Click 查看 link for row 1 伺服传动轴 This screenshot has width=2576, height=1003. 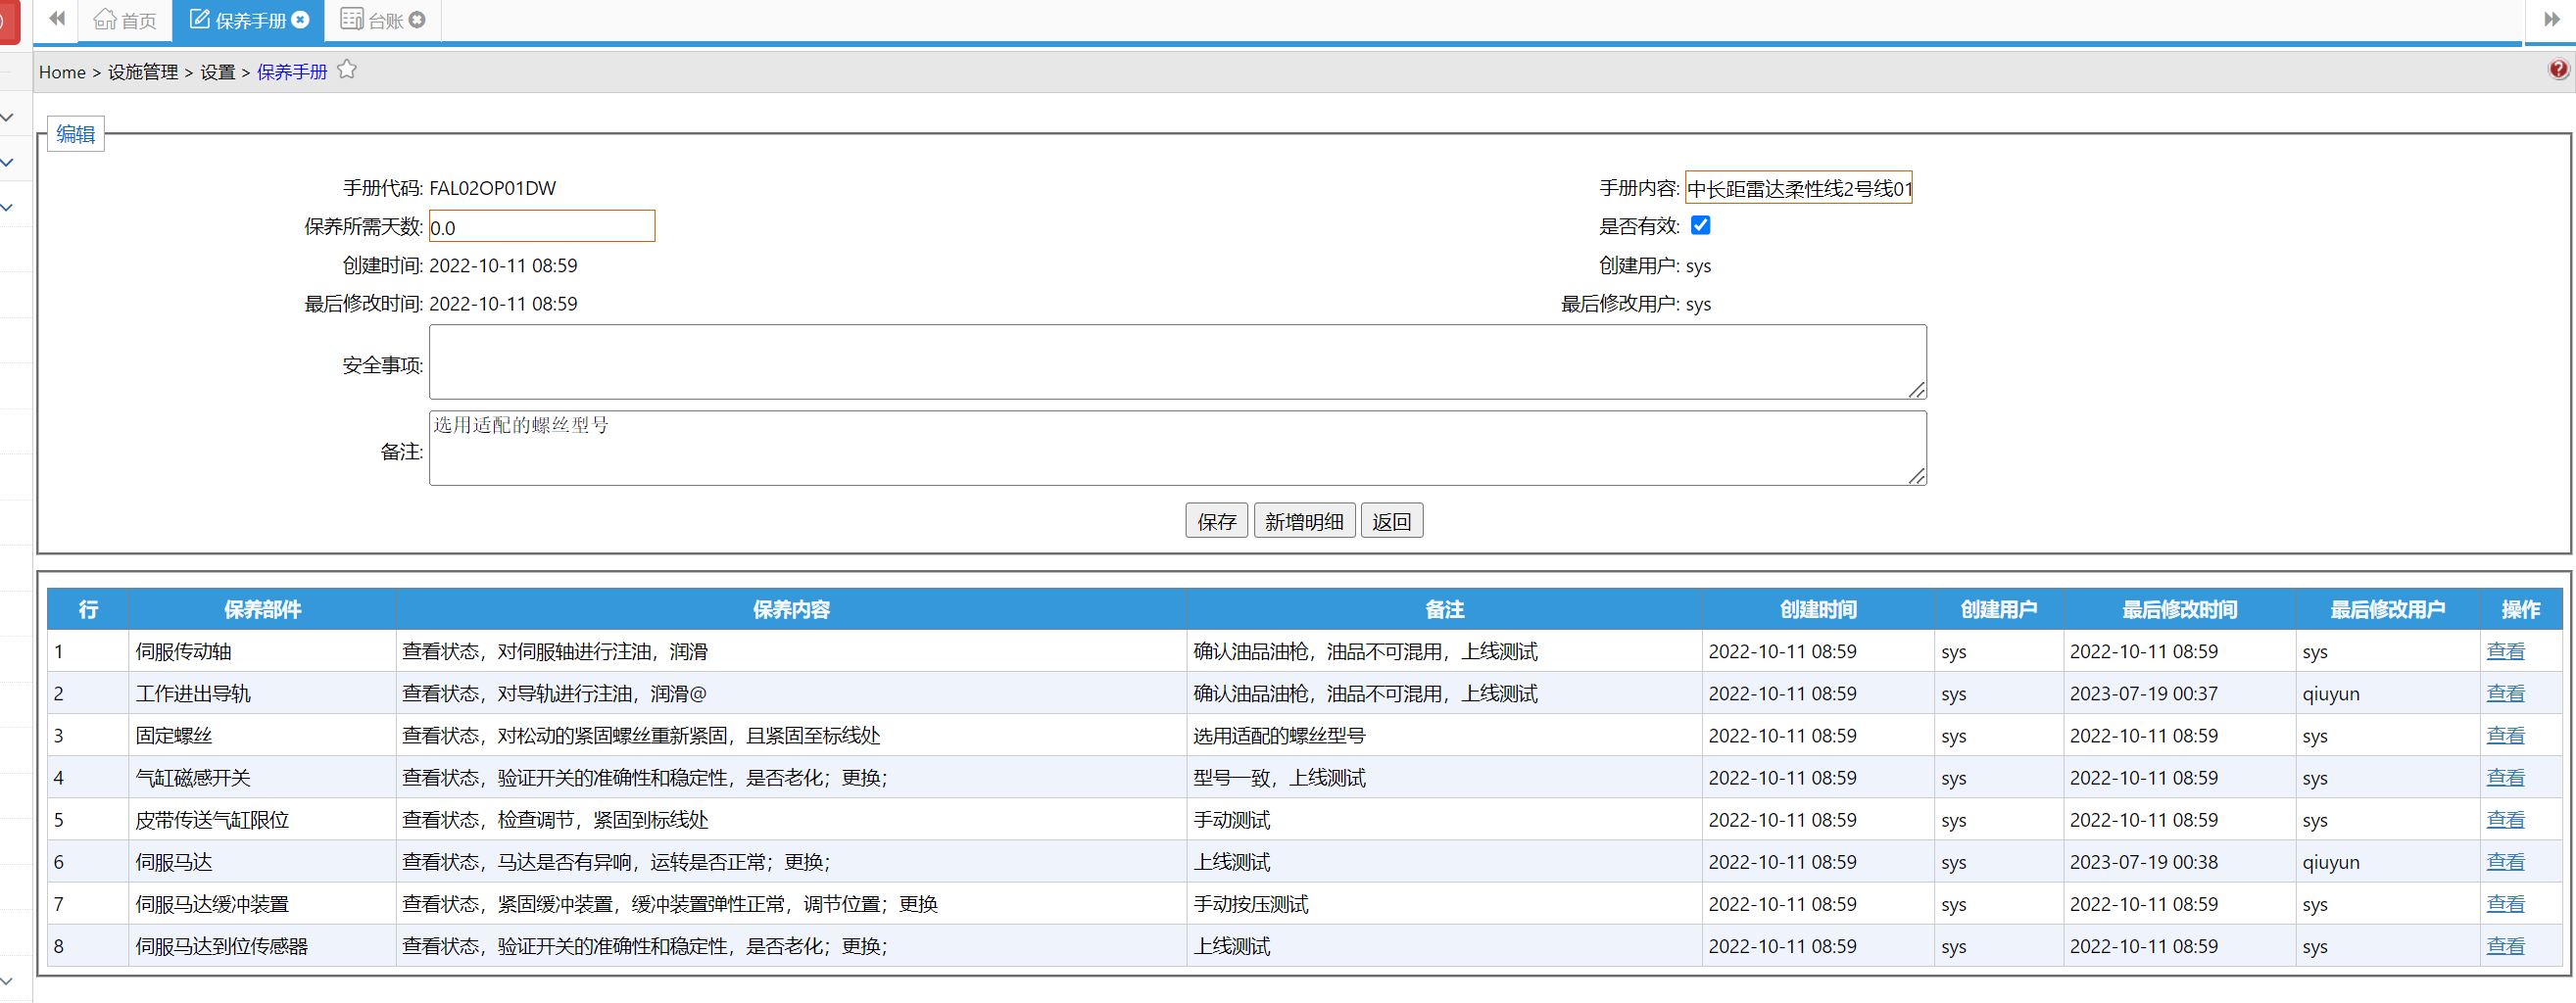(2505, 651)
